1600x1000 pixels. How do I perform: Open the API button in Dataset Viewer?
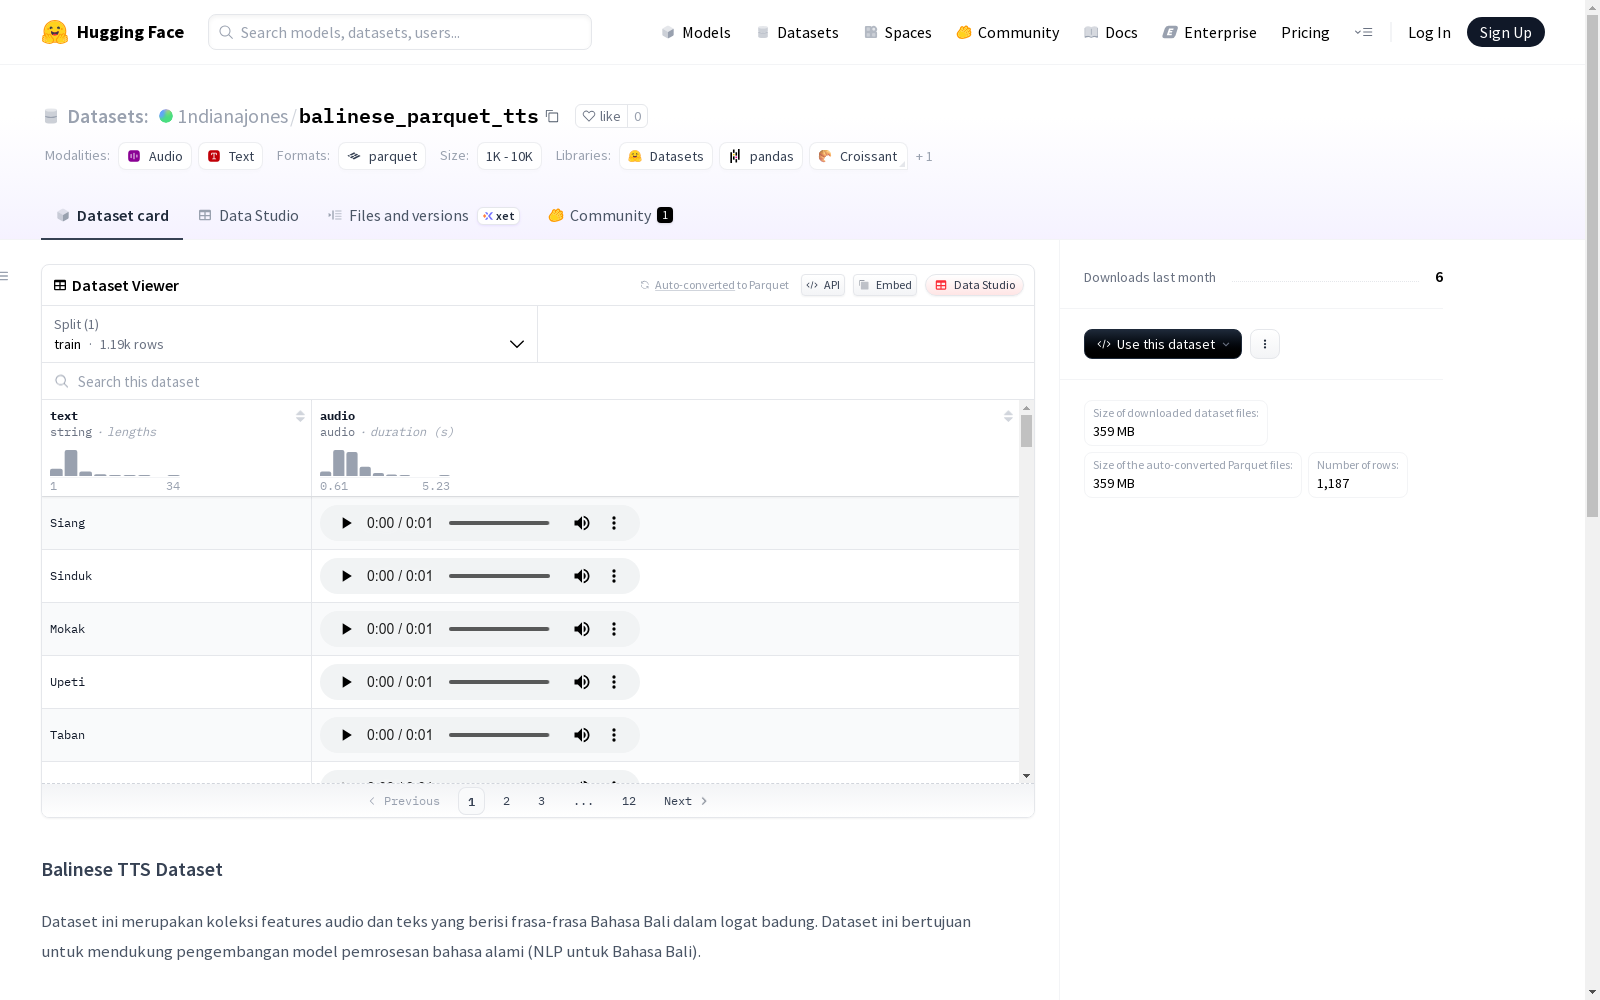click(823, 285)
